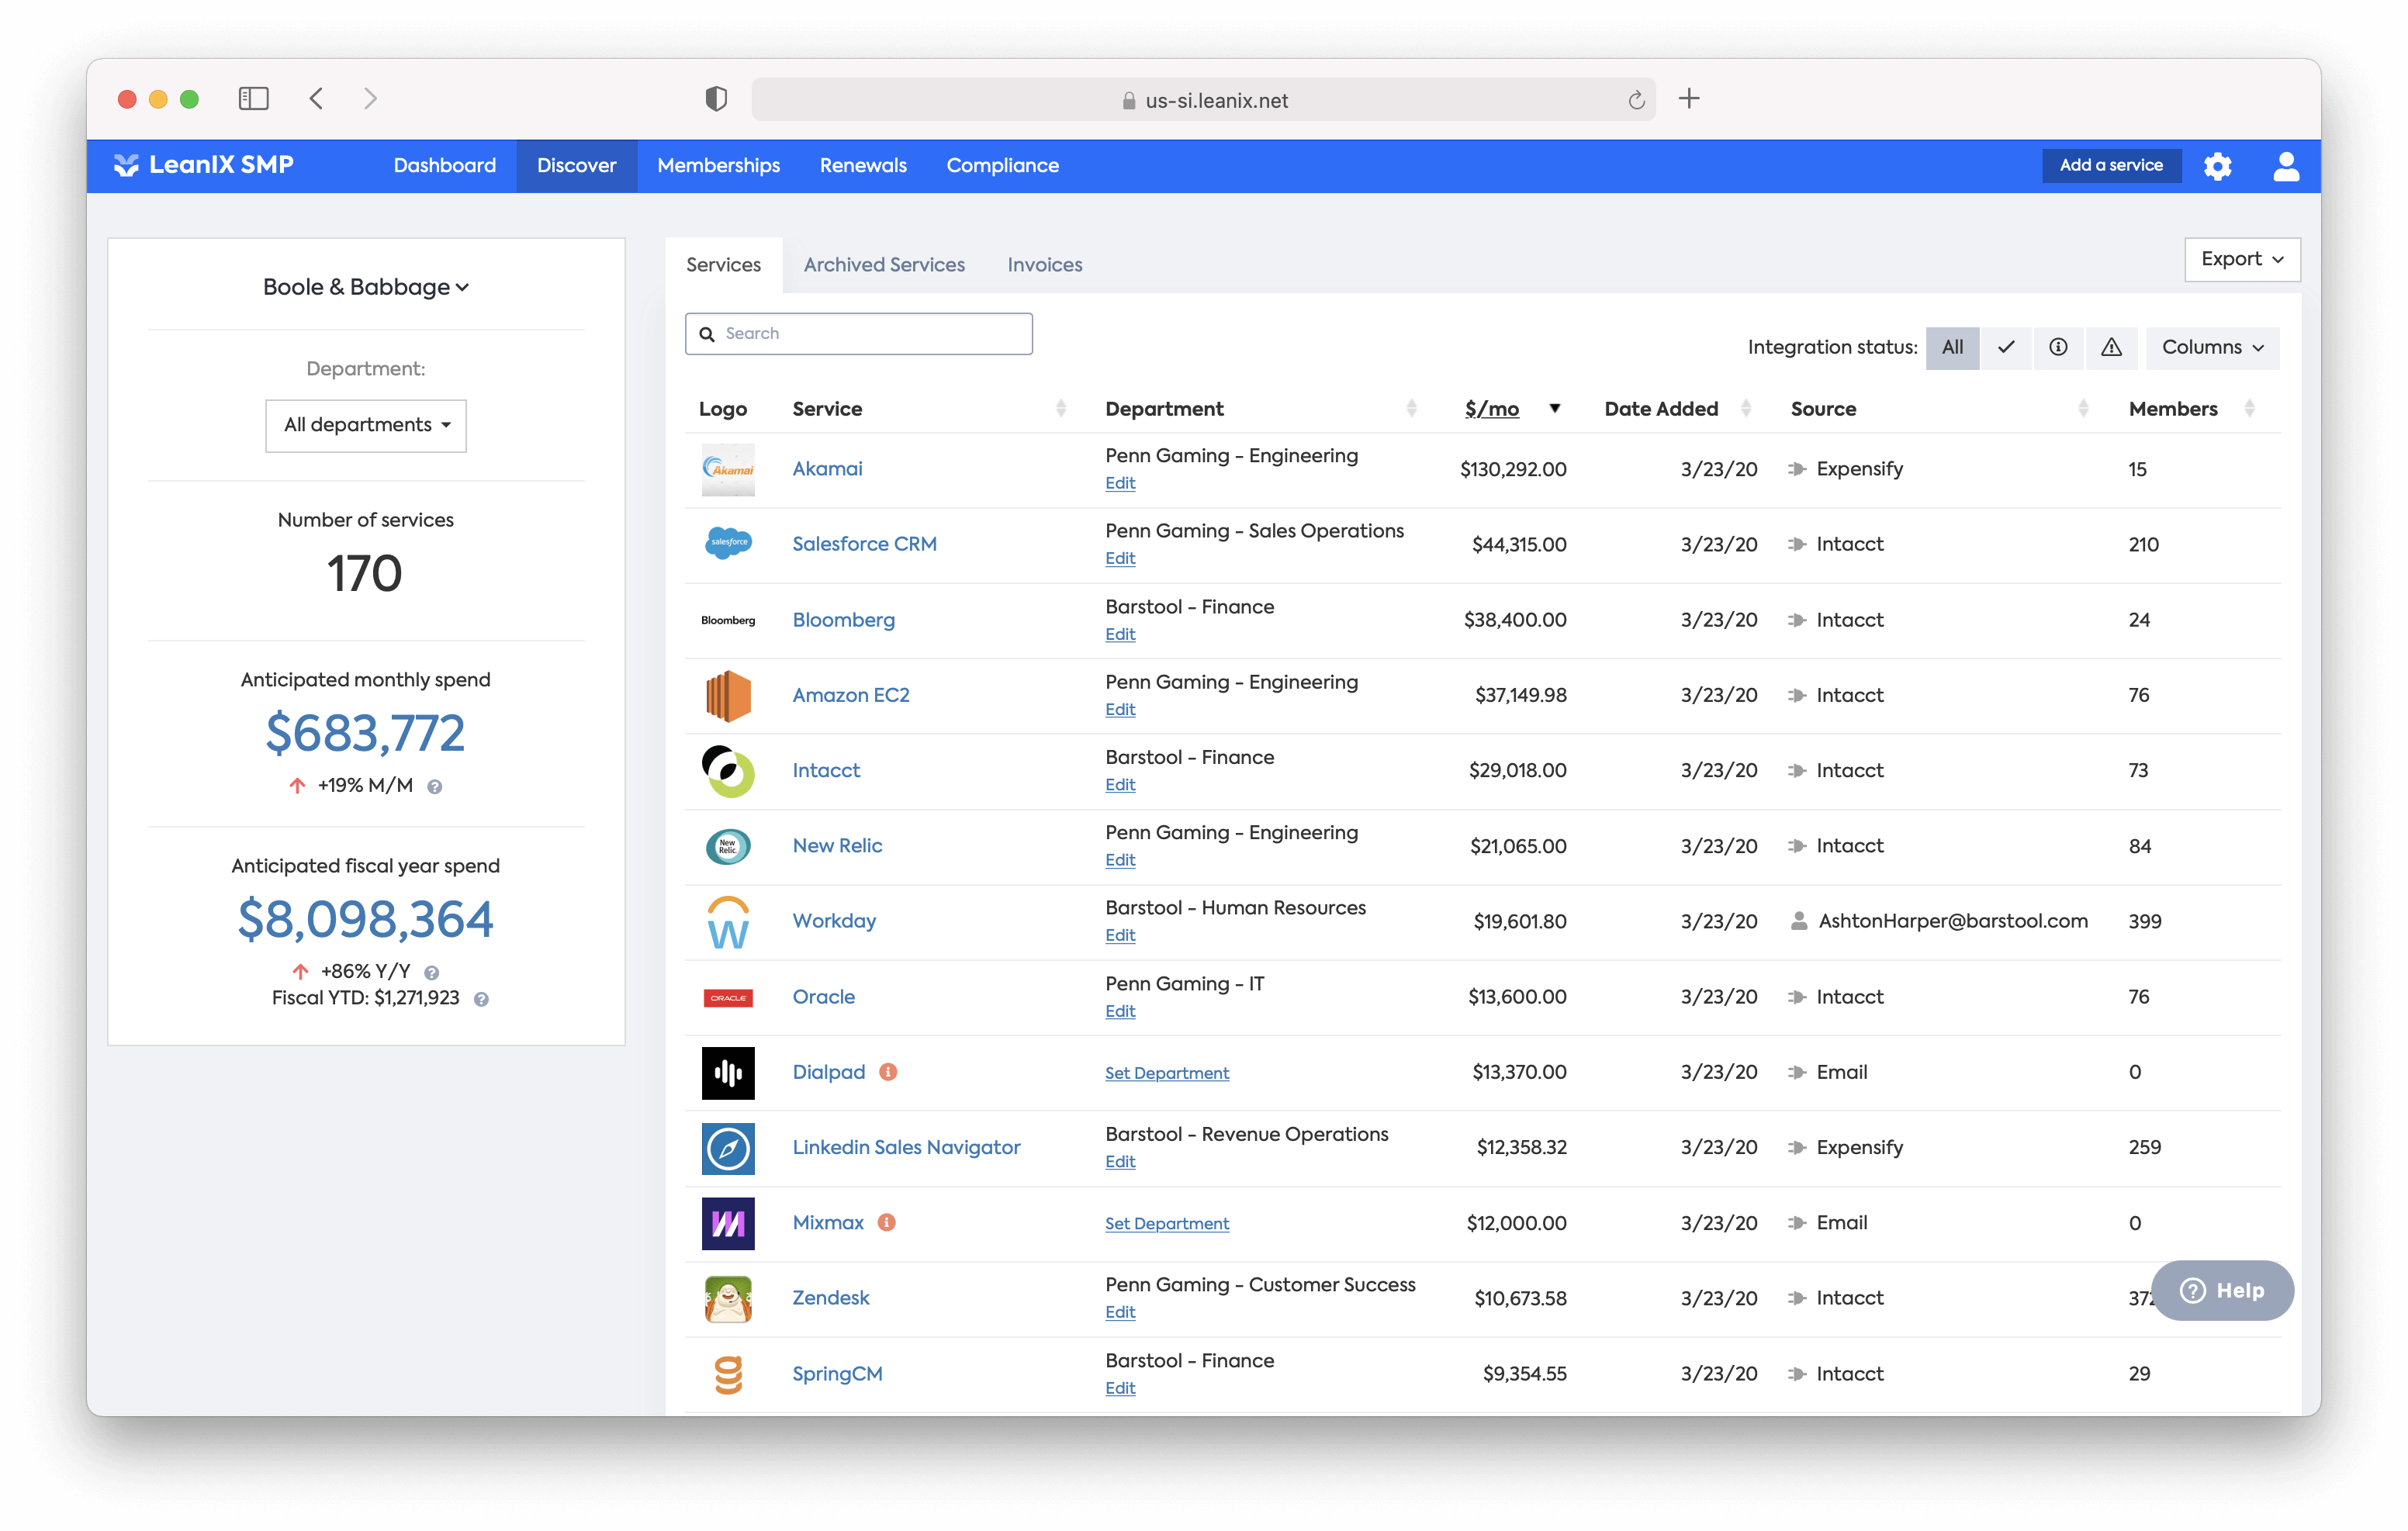Open the Renewals nav item
The image size is (2408, 1531).
[863, 165]
